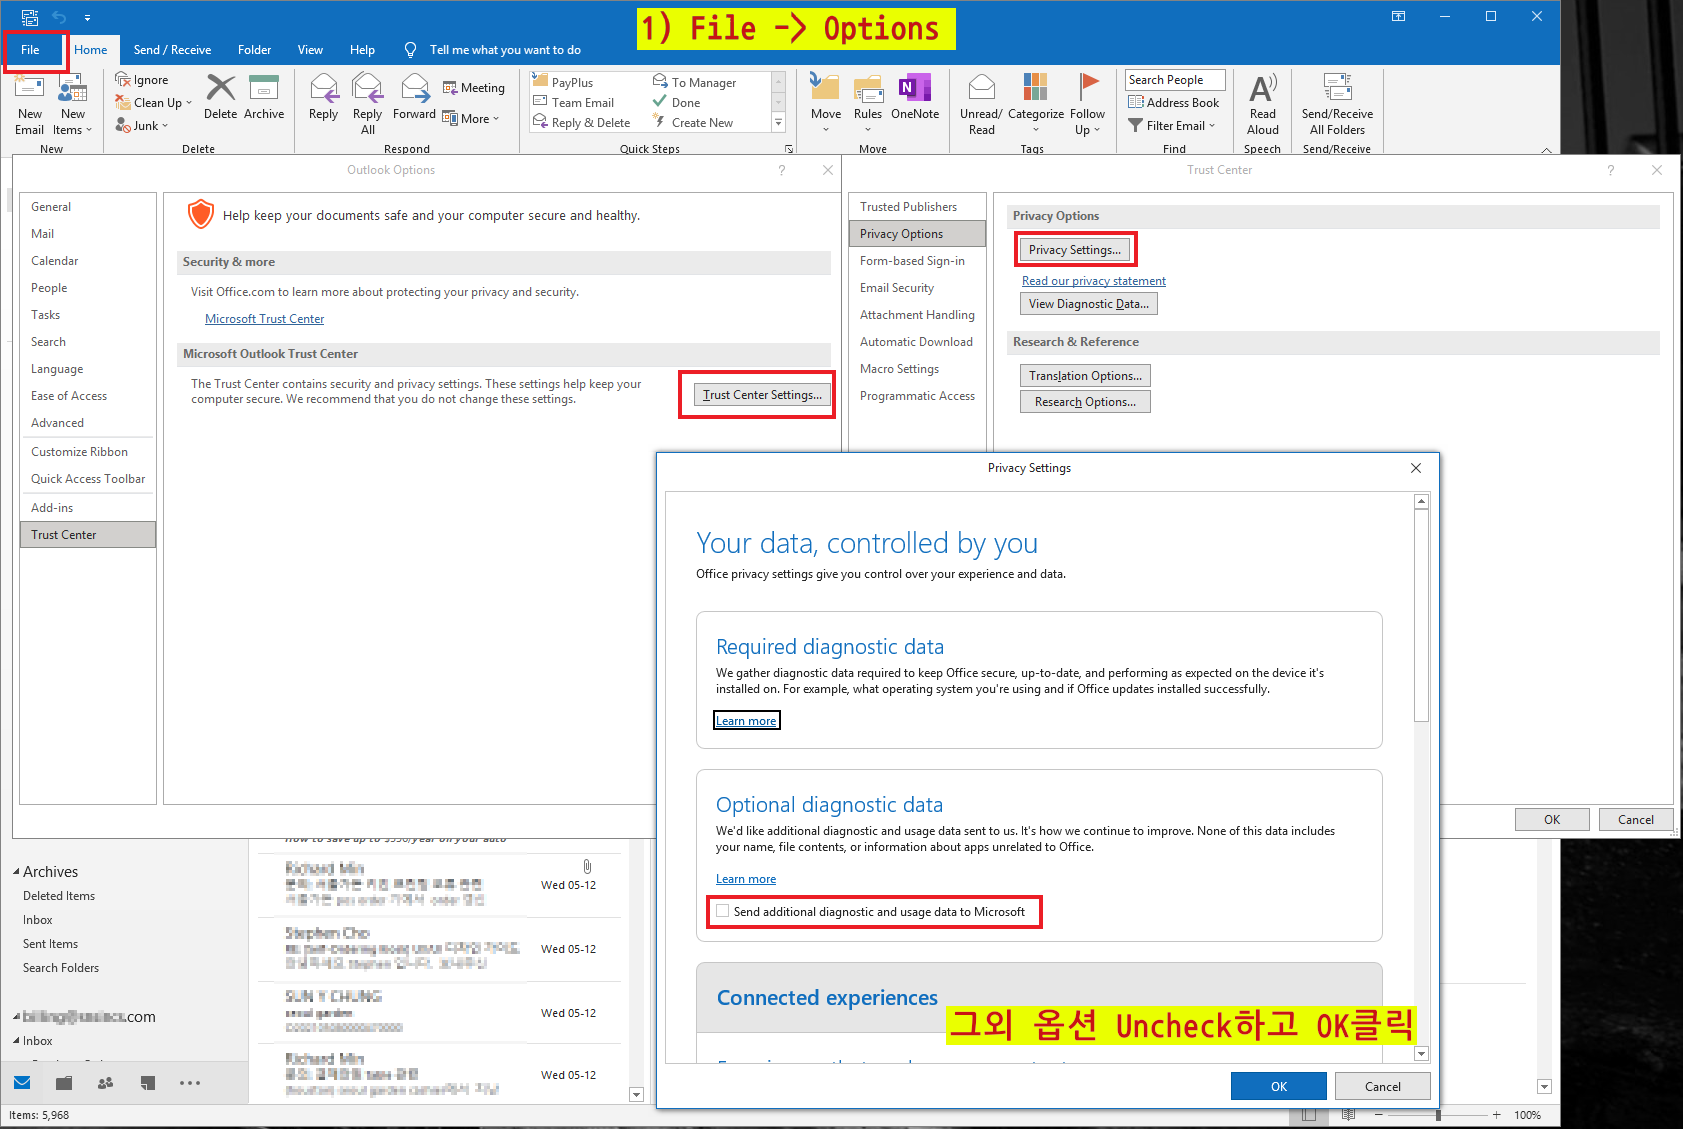Click the Reply All icon
Screen dimensions: 1683x1129
[x=368, y=88]
